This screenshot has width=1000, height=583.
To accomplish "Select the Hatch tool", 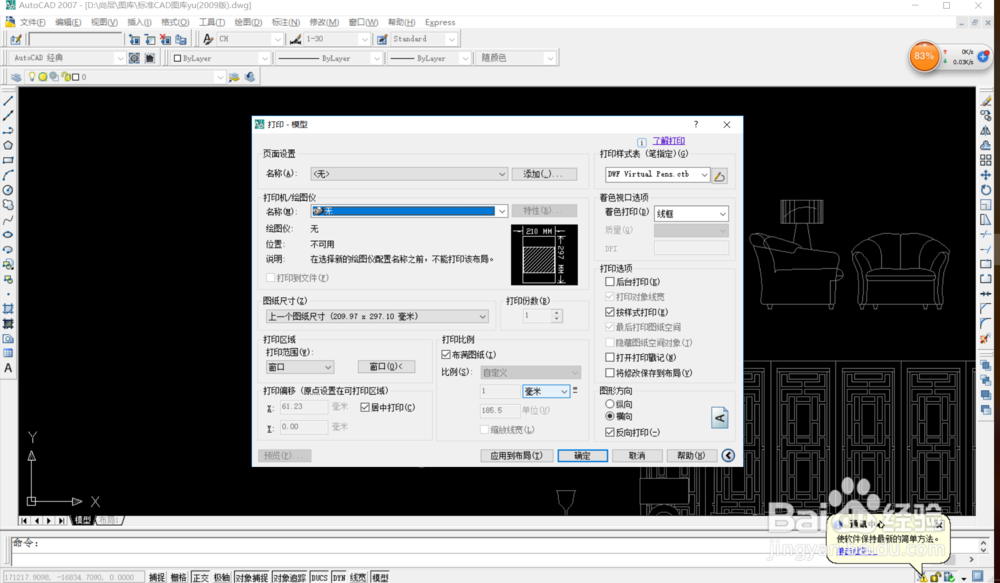I will (8, 309).
